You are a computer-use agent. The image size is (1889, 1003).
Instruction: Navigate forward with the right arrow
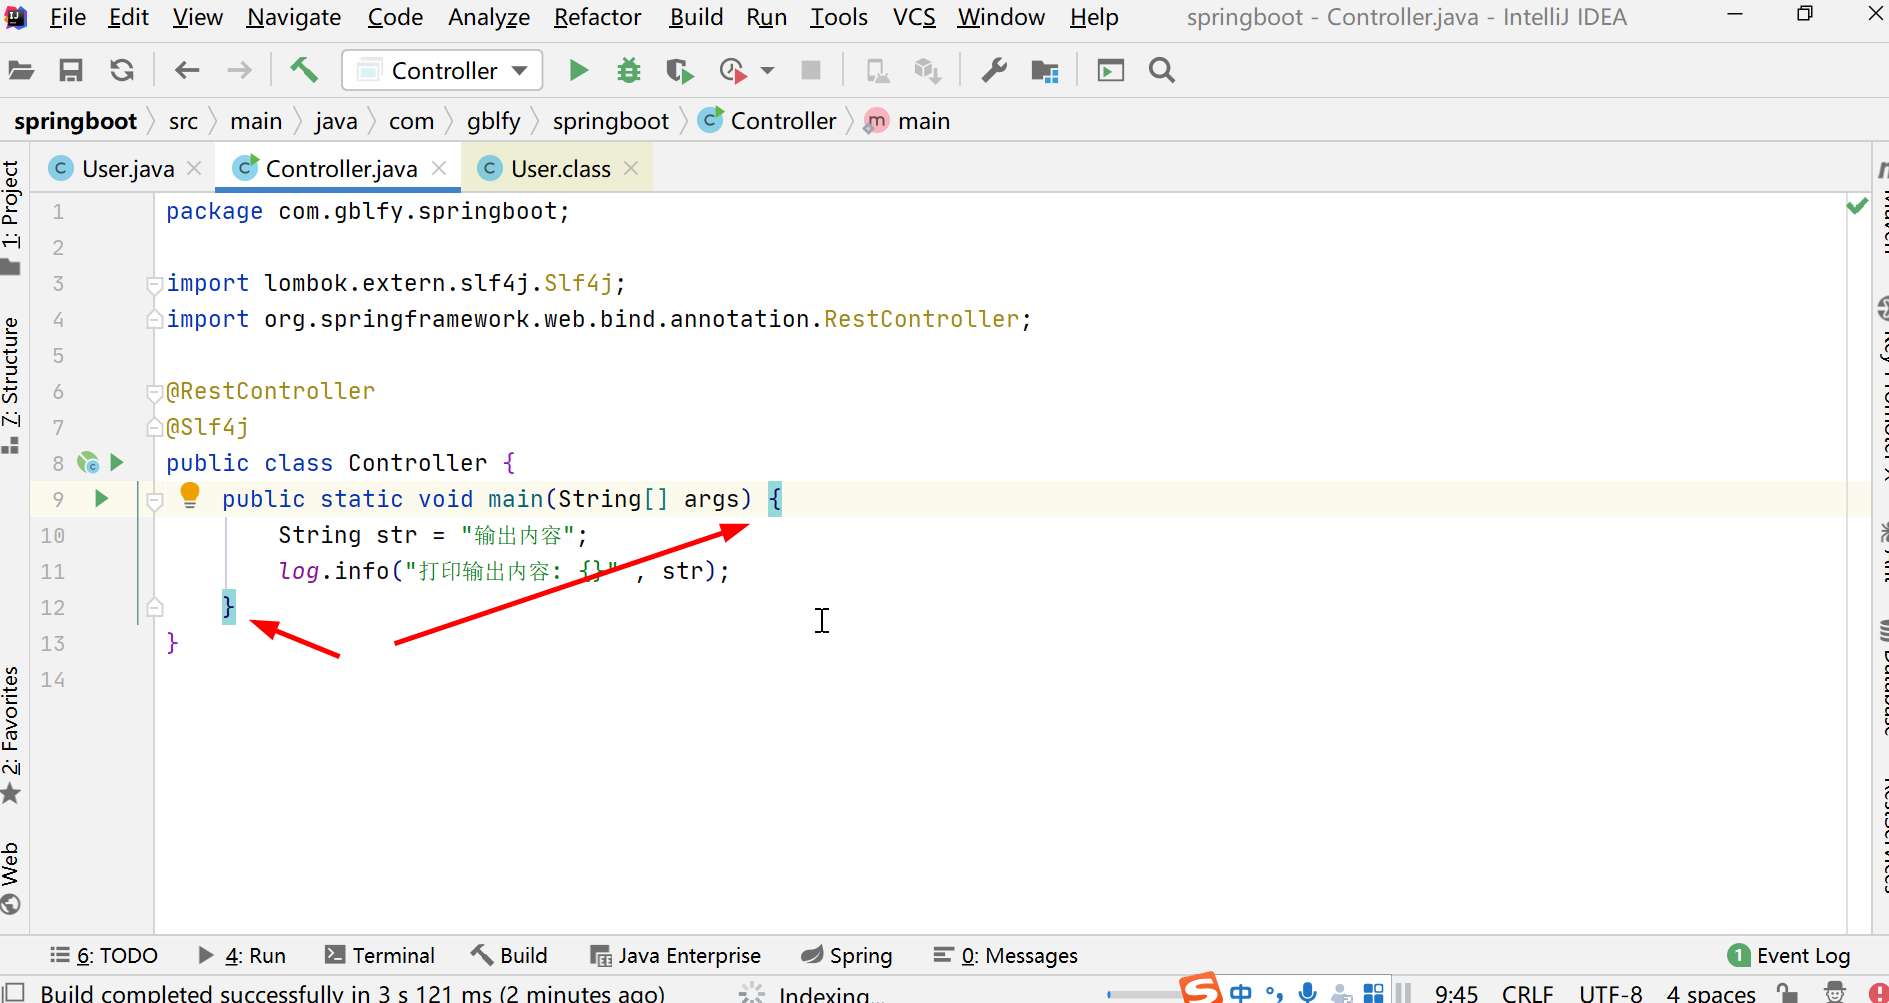tap(239, 70)
